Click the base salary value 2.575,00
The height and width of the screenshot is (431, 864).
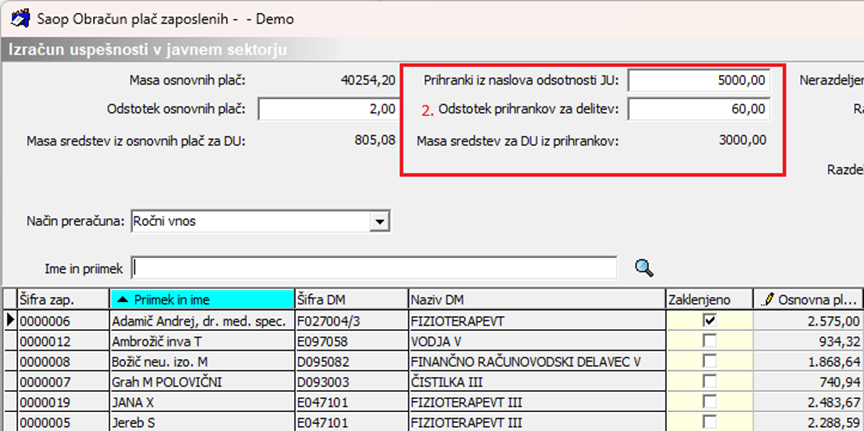(x=833, y=321)
